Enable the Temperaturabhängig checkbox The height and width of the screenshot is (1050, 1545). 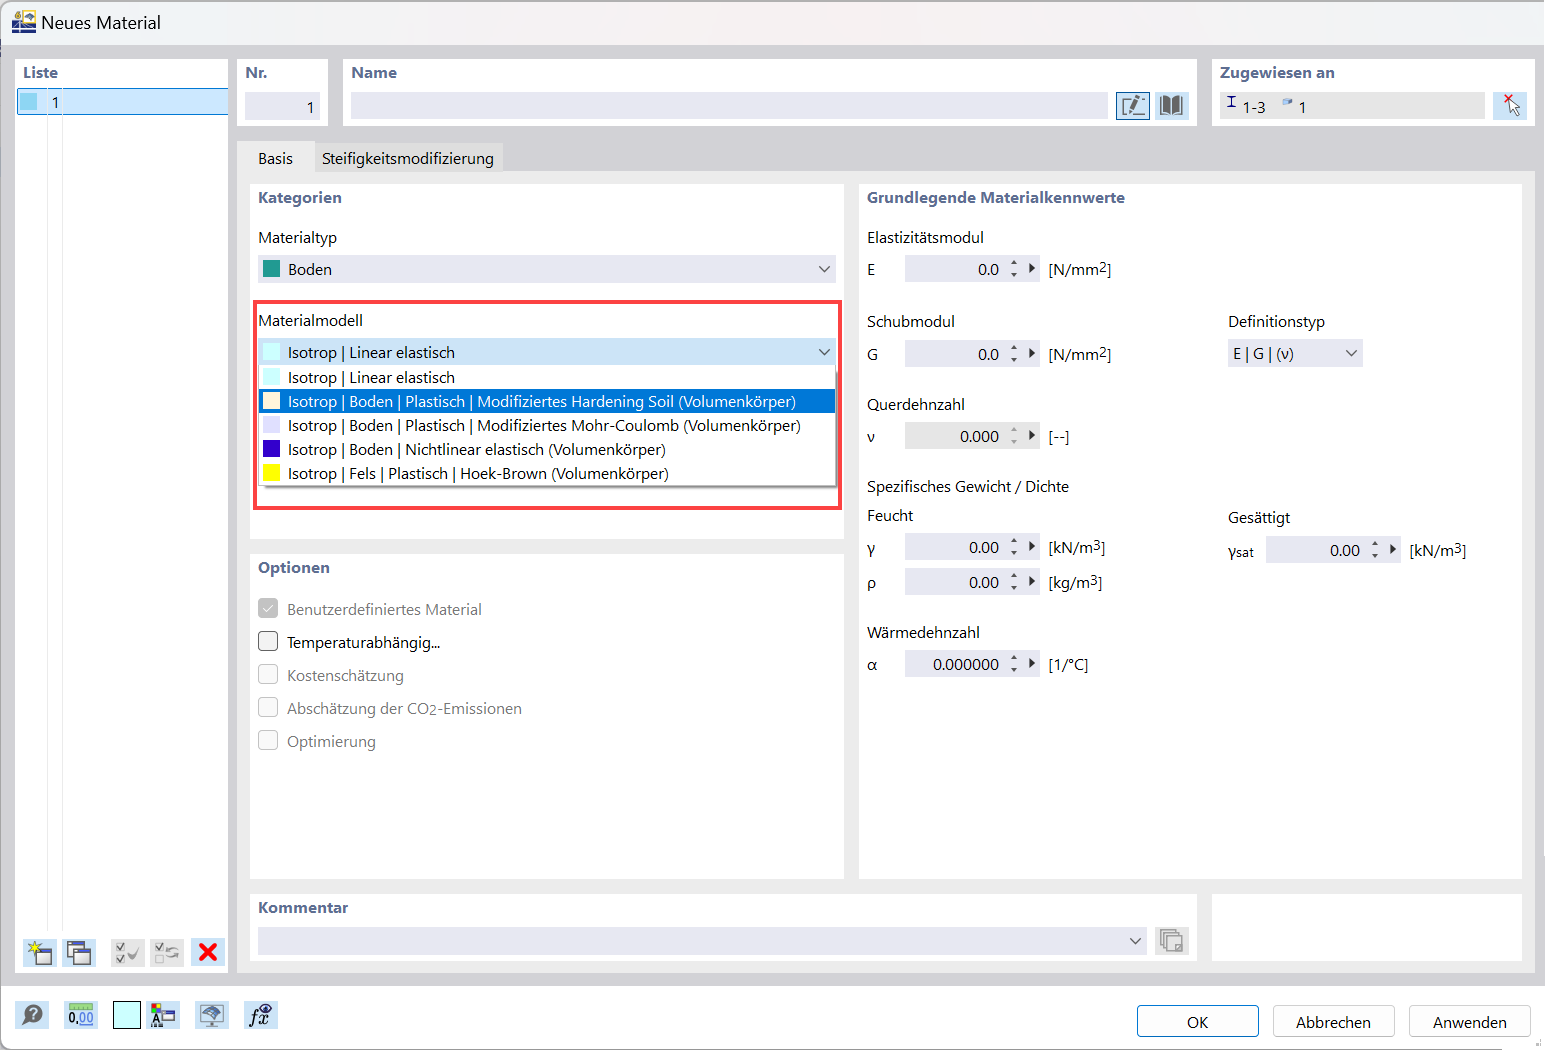tap(268, 642)
